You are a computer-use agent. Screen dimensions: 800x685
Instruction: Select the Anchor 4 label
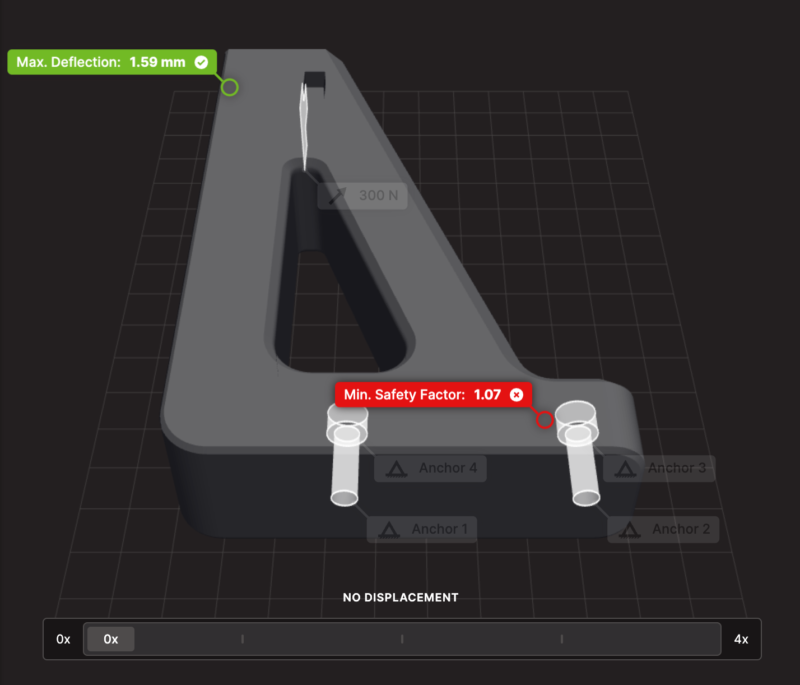pyautogui.click(x=430, y=468)
